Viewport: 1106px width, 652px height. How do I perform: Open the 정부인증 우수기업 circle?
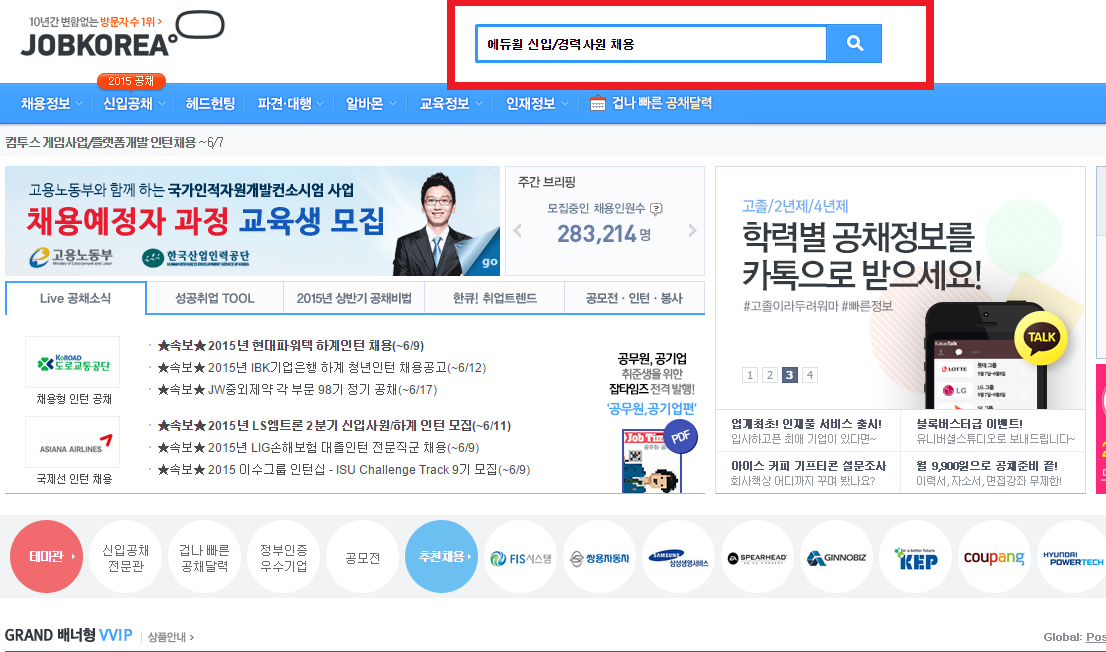point(284,557)
